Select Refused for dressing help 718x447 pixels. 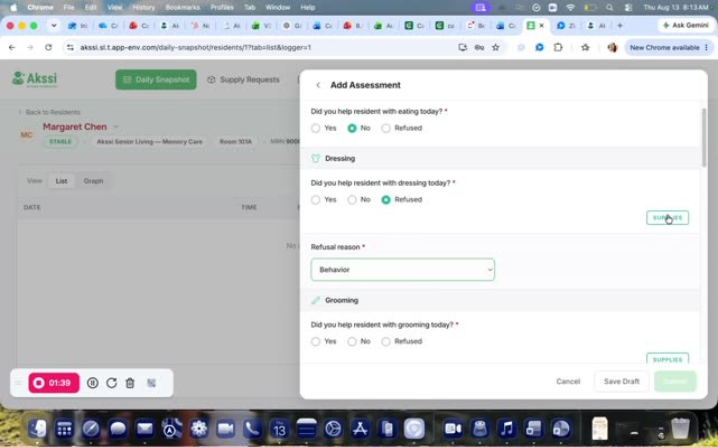(386, 200)
